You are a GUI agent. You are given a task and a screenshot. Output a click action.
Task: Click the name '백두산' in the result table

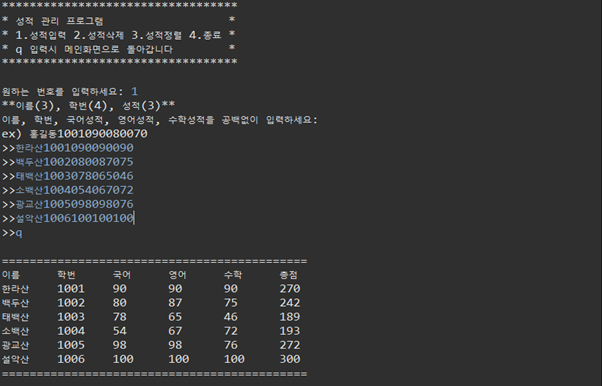coord(15,303)
